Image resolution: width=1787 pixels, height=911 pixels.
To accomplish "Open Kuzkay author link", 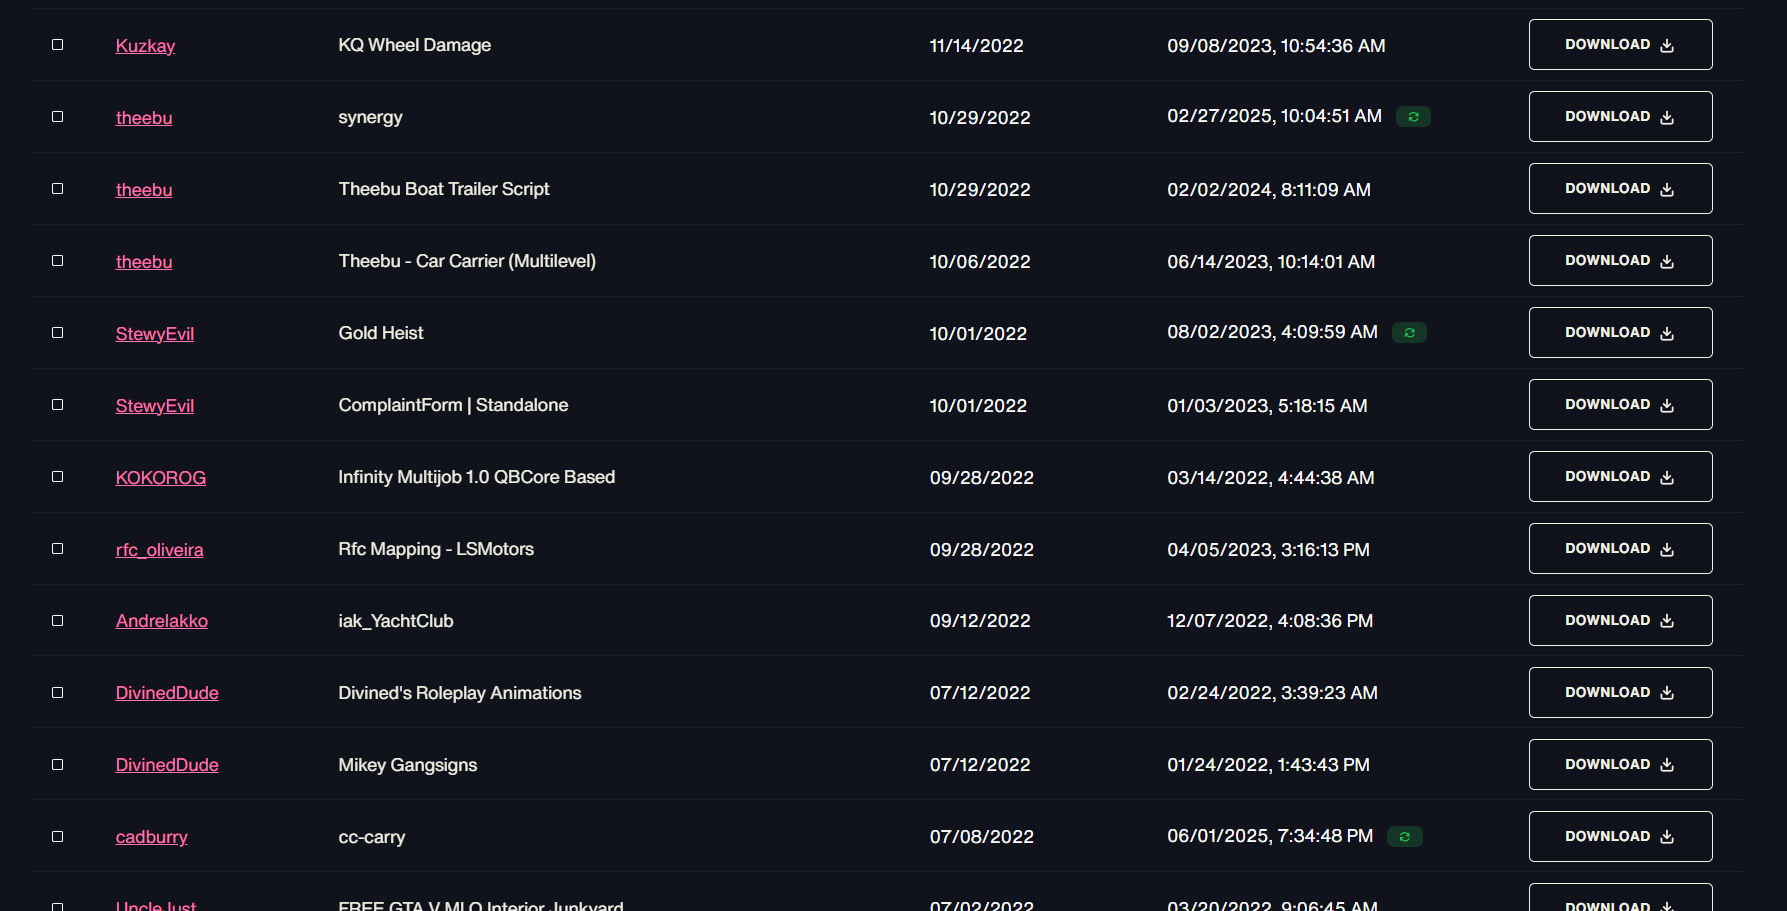I will (x=145, y=46).
